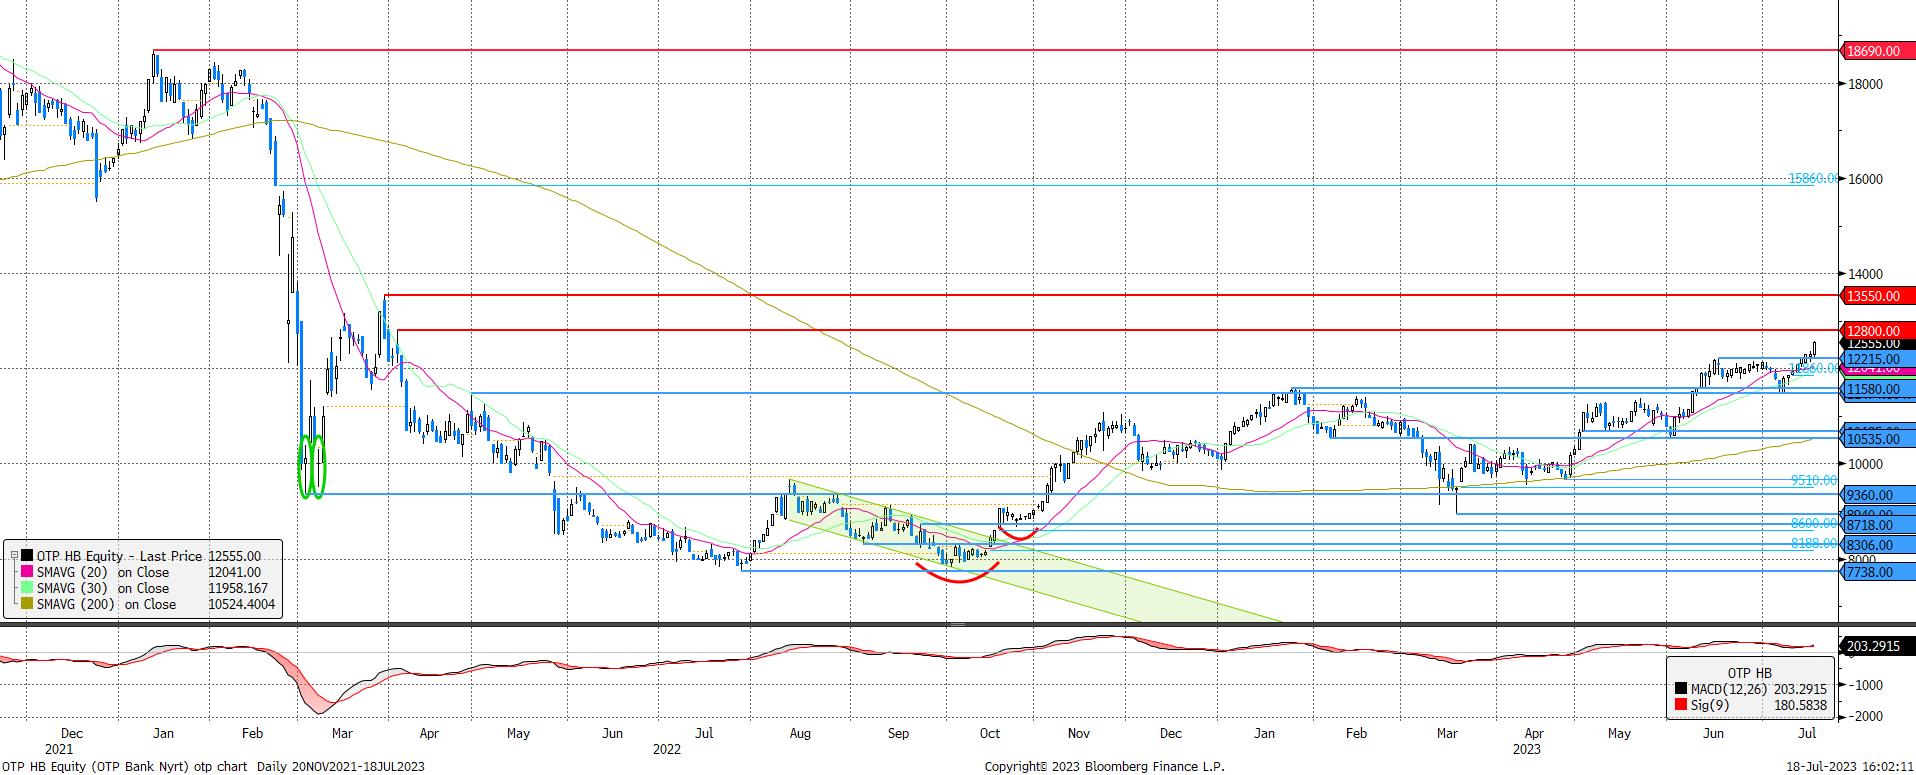Select the blue 8718.00 price level tag

pos(1876,525)
